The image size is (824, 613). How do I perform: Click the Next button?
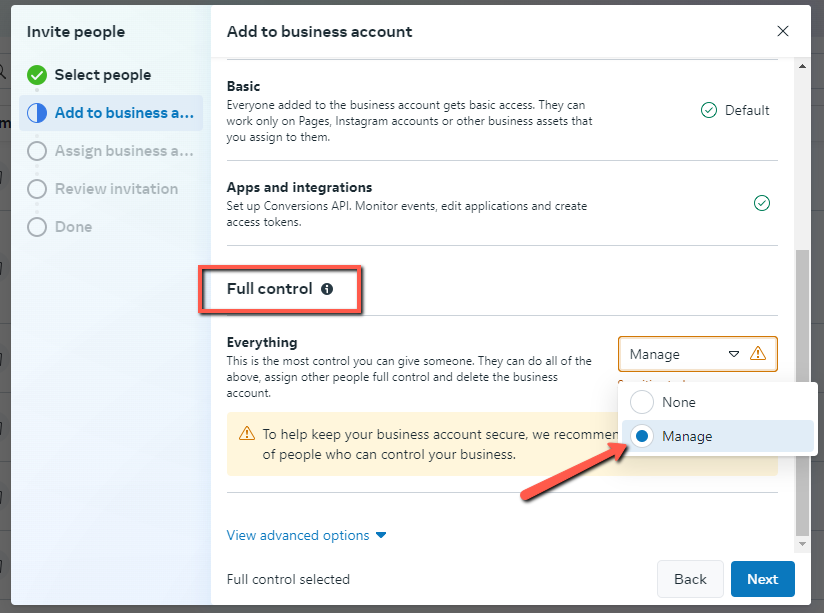[x=763, y=579]
